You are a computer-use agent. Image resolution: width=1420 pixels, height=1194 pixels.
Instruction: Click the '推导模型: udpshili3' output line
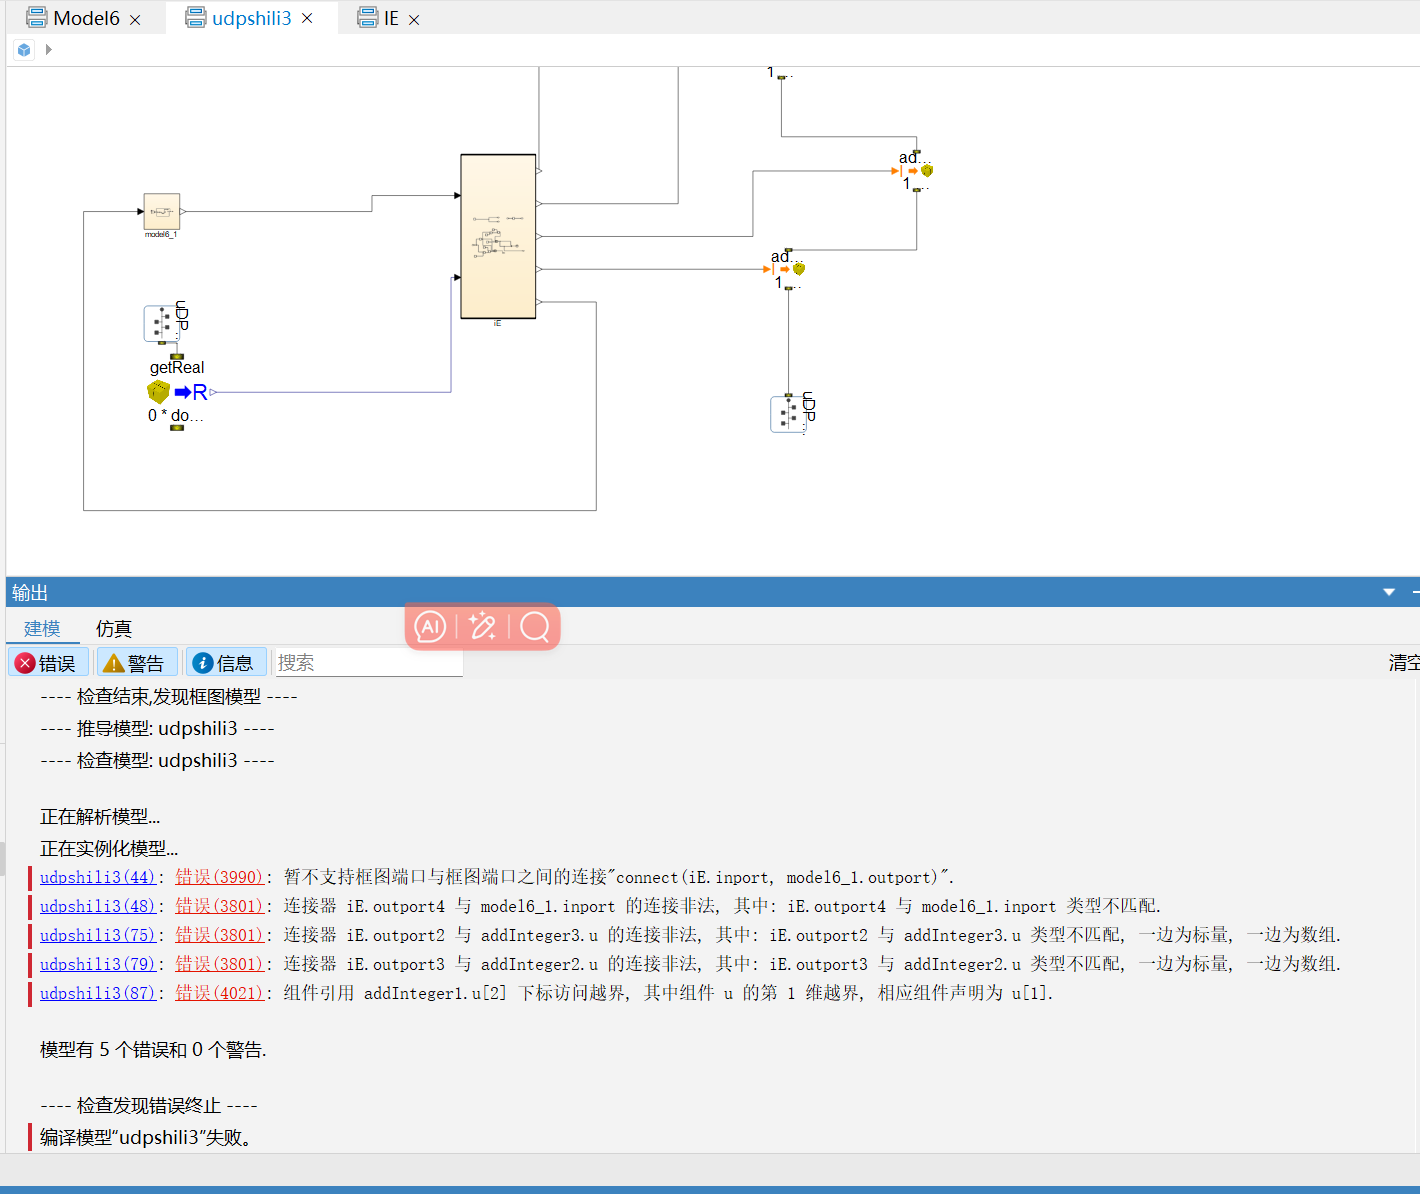click(157, 728)
